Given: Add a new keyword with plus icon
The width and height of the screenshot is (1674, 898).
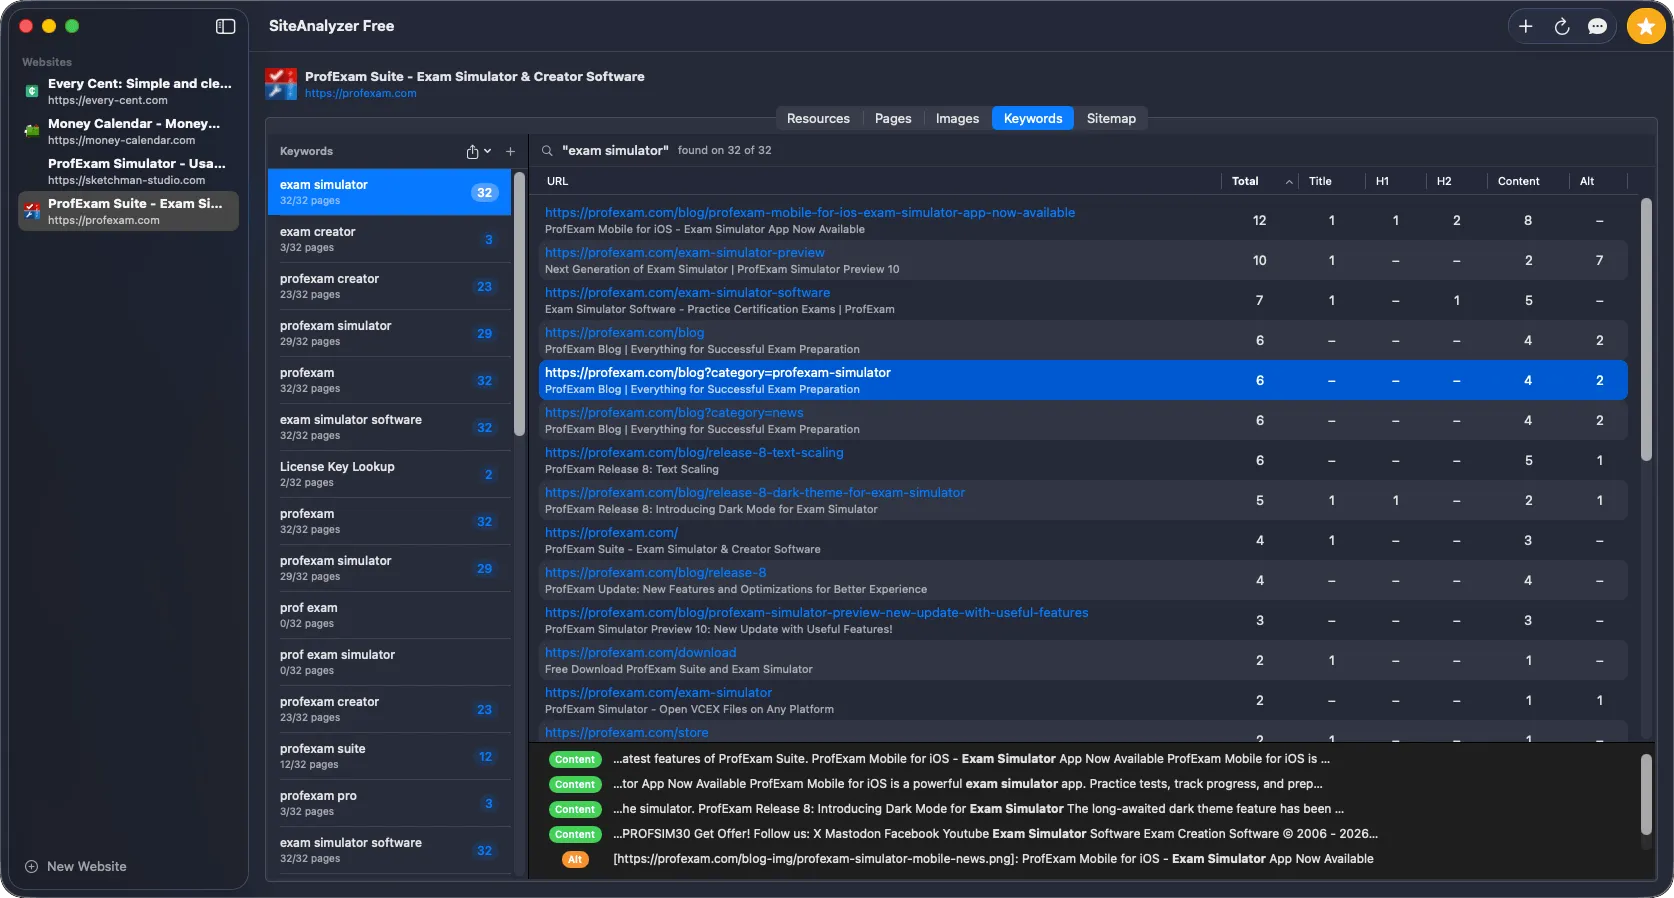Looking at the screenshot, I should pyautogui.click(x=510, y=151).
